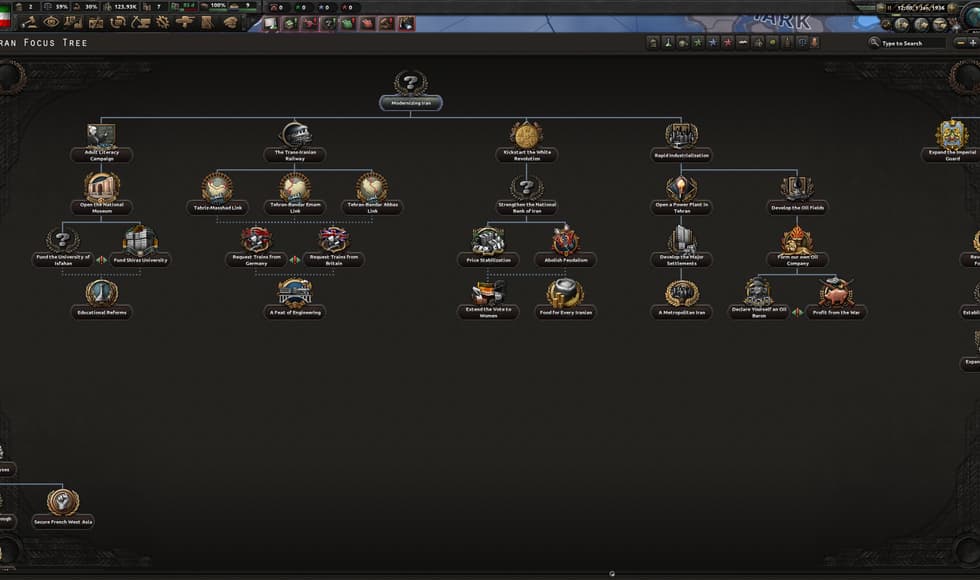Select Strengthen the National Bank of Iran focus
This screenshot has width=980, height=580.
point(526,194)
